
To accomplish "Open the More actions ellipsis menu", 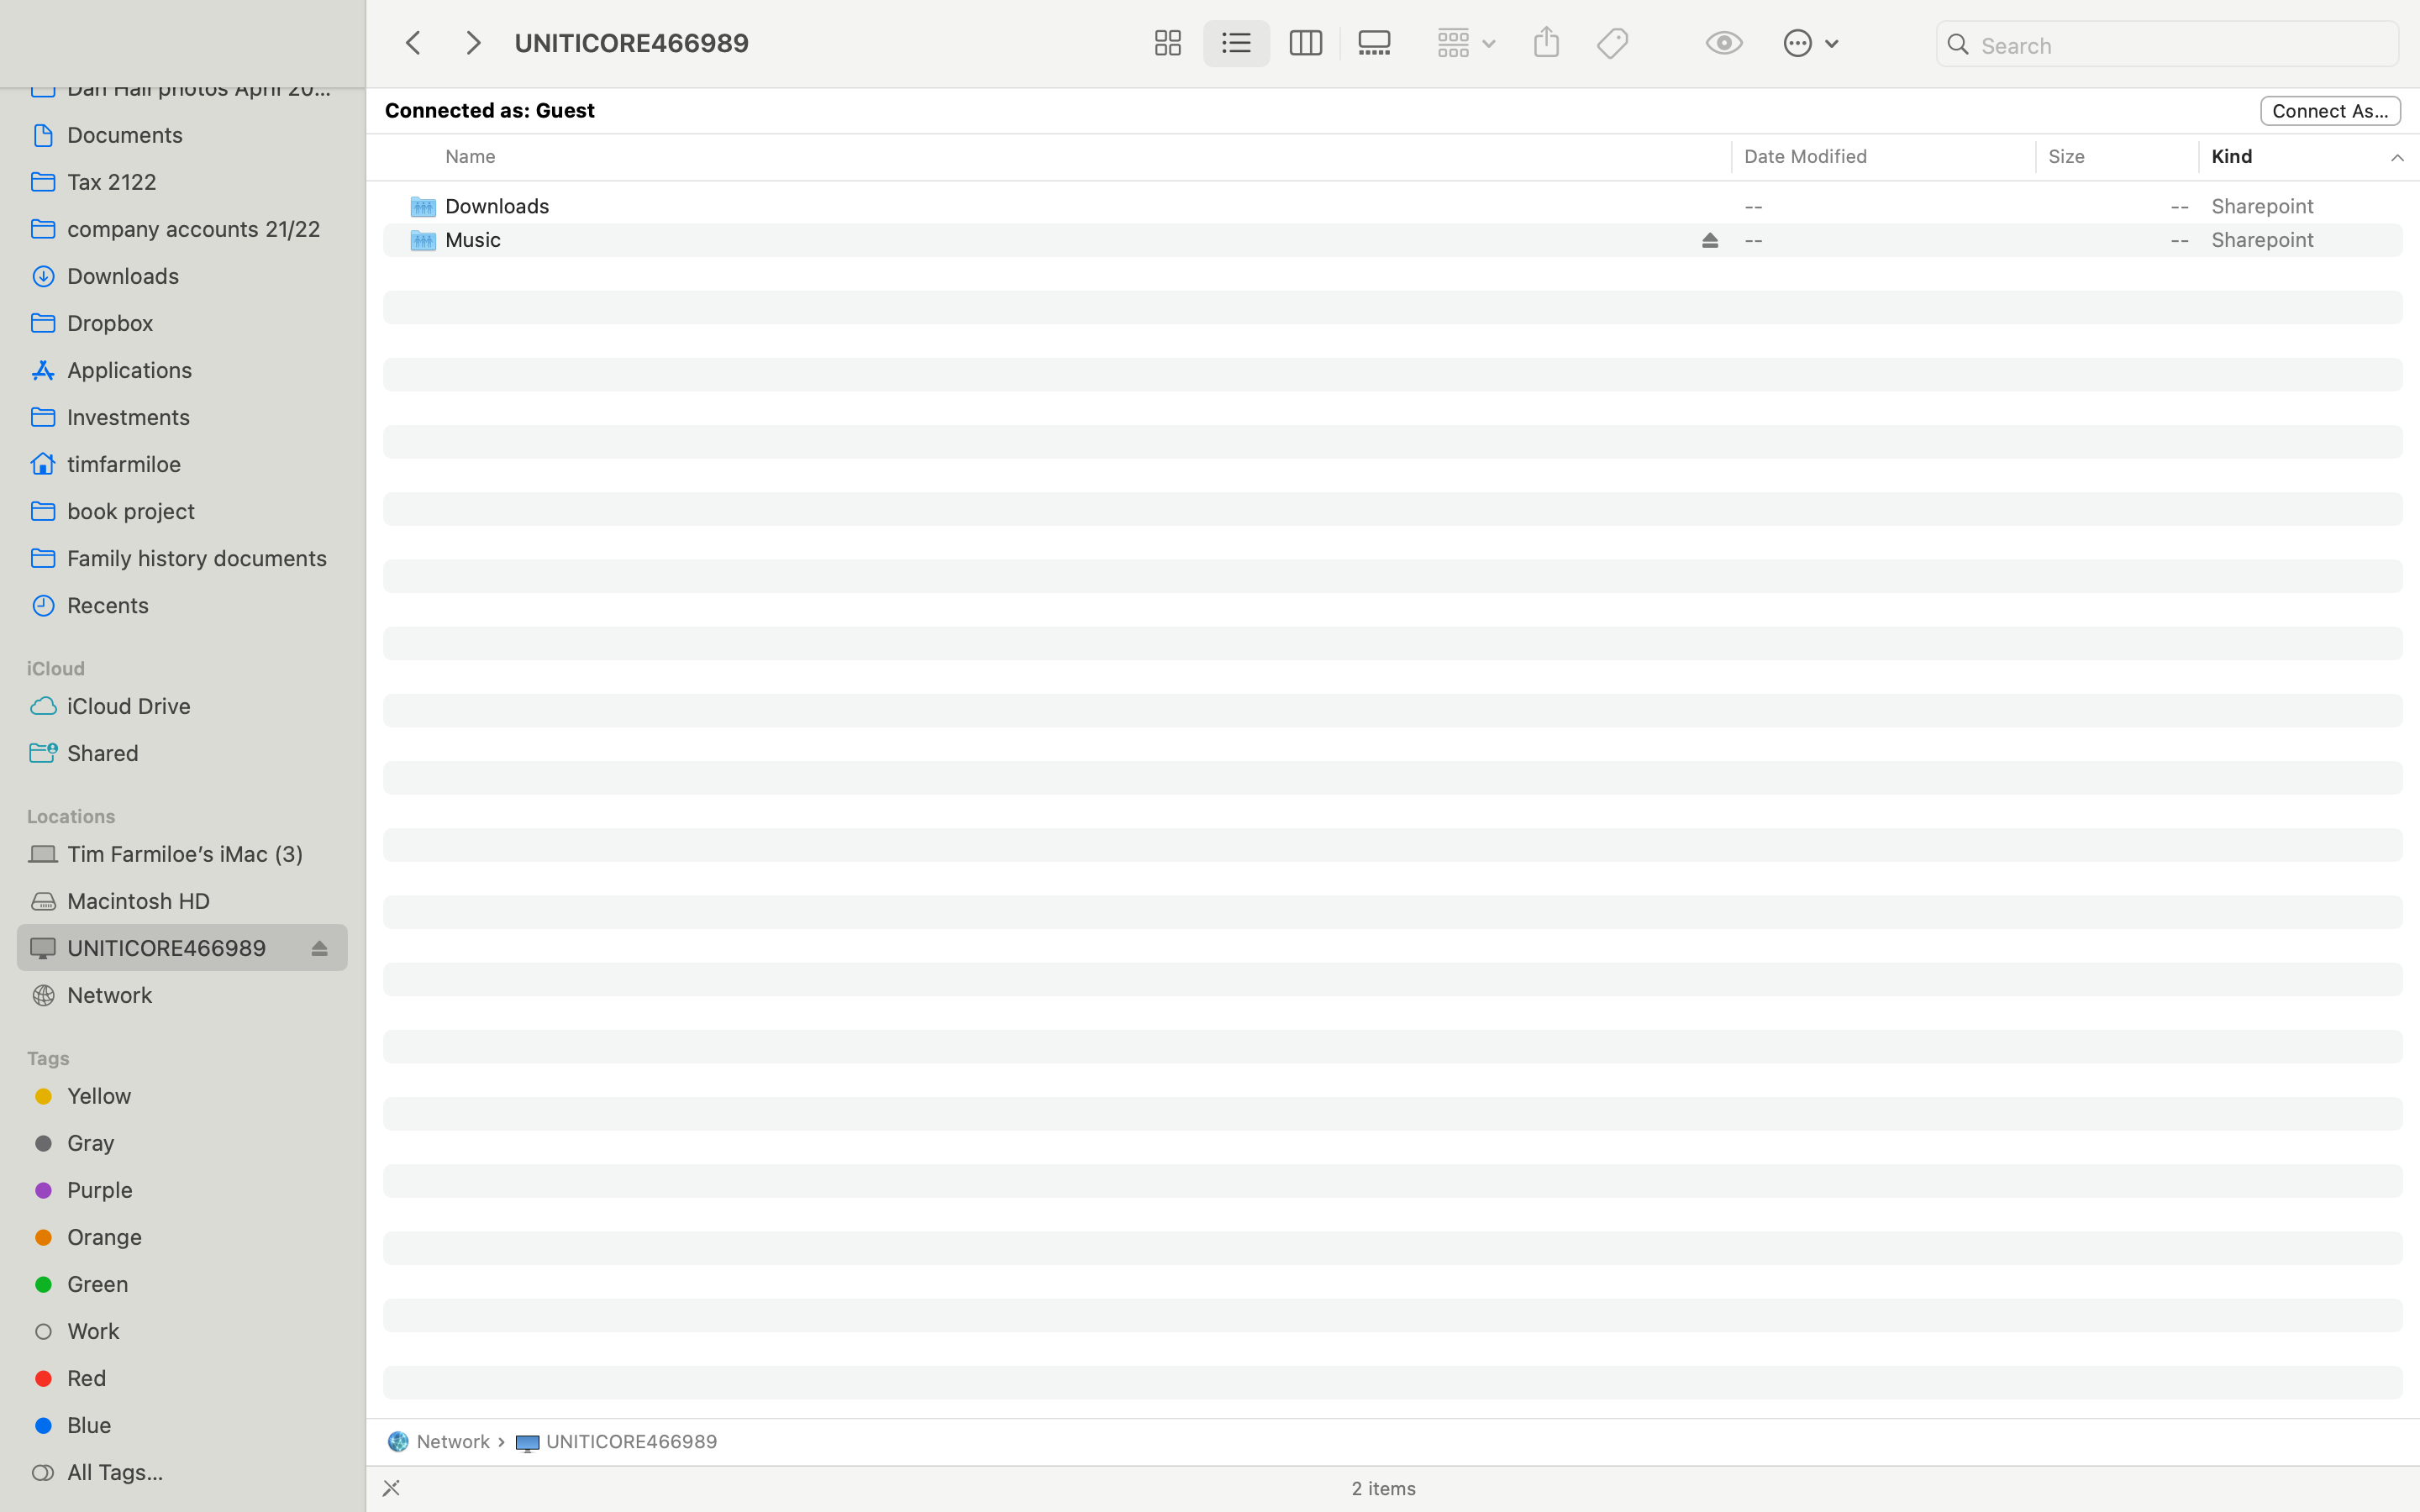I will (1810, 43).
